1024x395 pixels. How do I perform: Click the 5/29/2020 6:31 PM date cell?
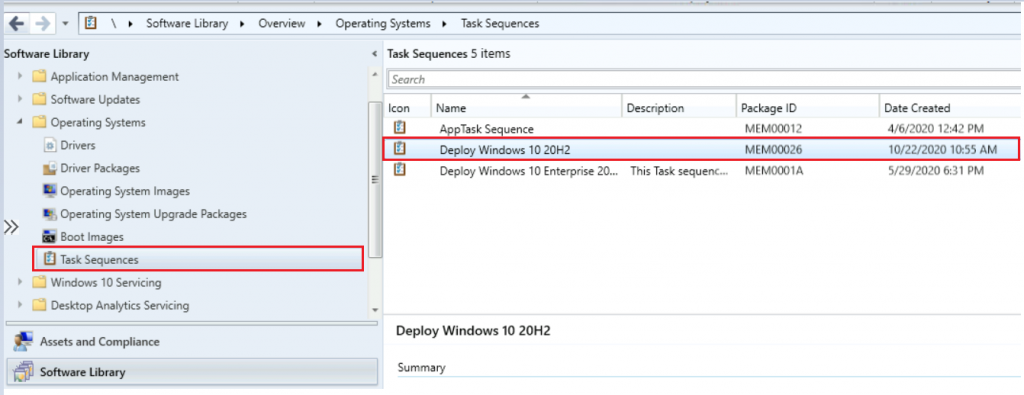(936, 171)
